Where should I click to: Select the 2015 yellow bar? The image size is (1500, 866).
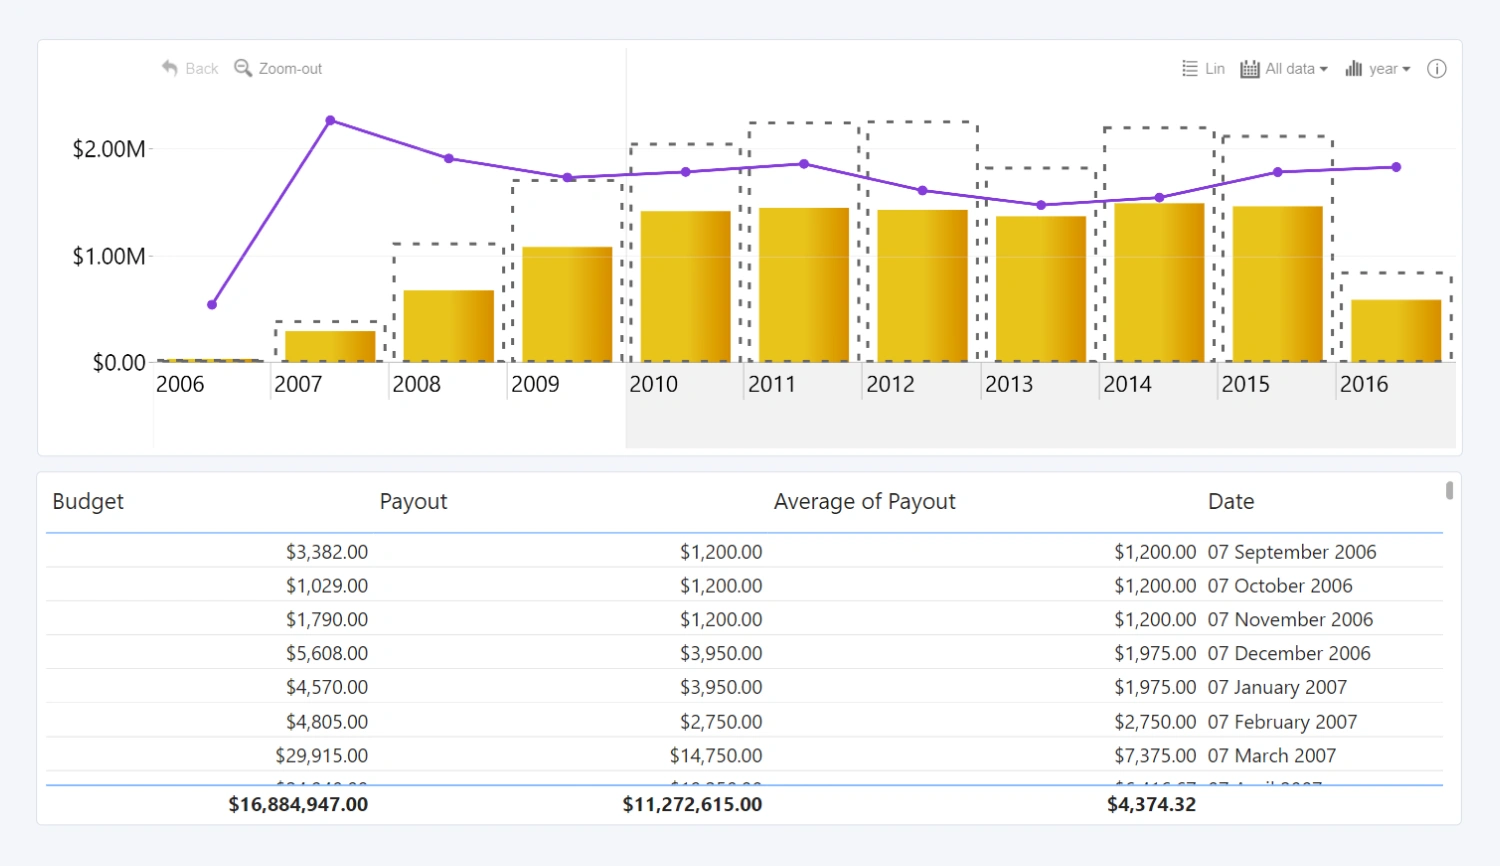tap(1277, 284)
